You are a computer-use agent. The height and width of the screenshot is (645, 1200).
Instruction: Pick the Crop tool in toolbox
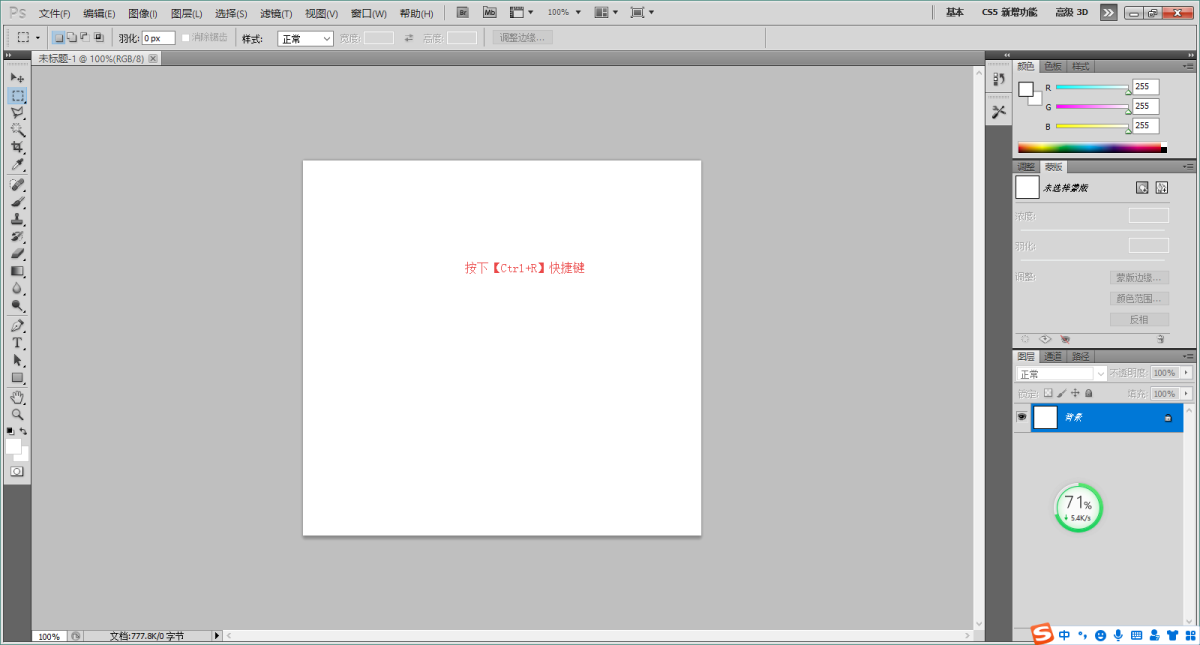(17, 147)
